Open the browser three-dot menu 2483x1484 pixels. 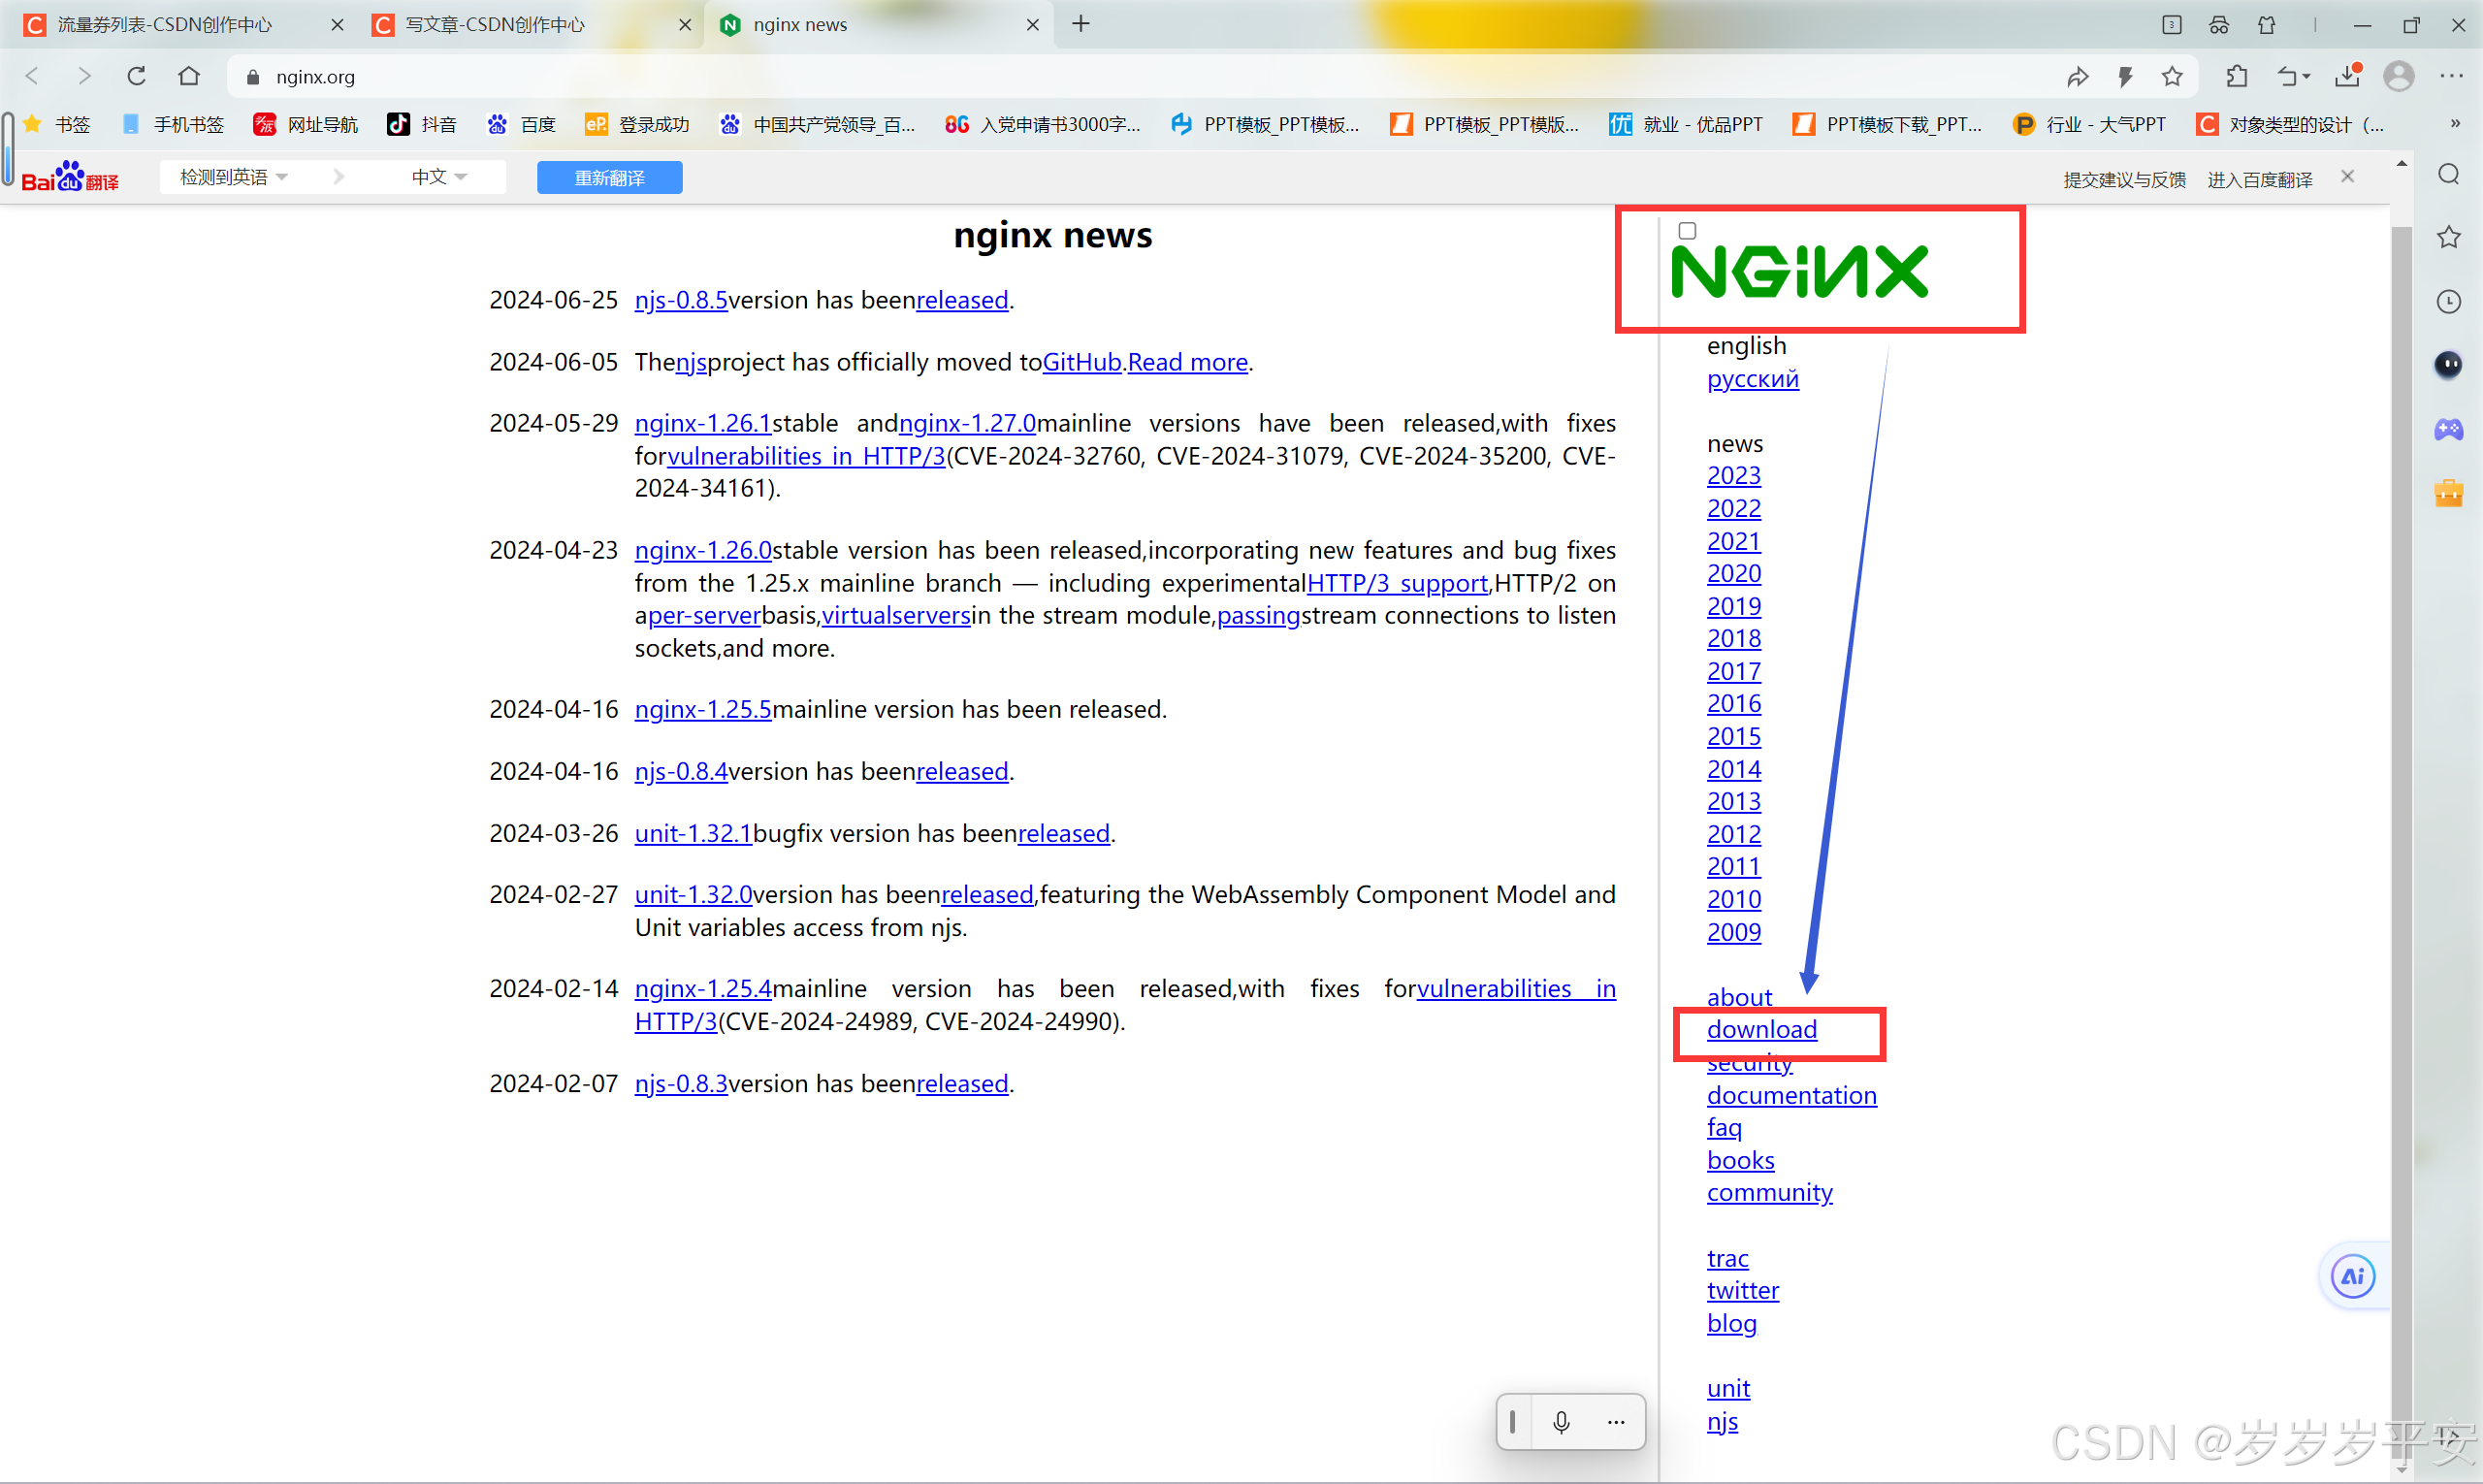pyautogui.click(x=2451, y=76)
